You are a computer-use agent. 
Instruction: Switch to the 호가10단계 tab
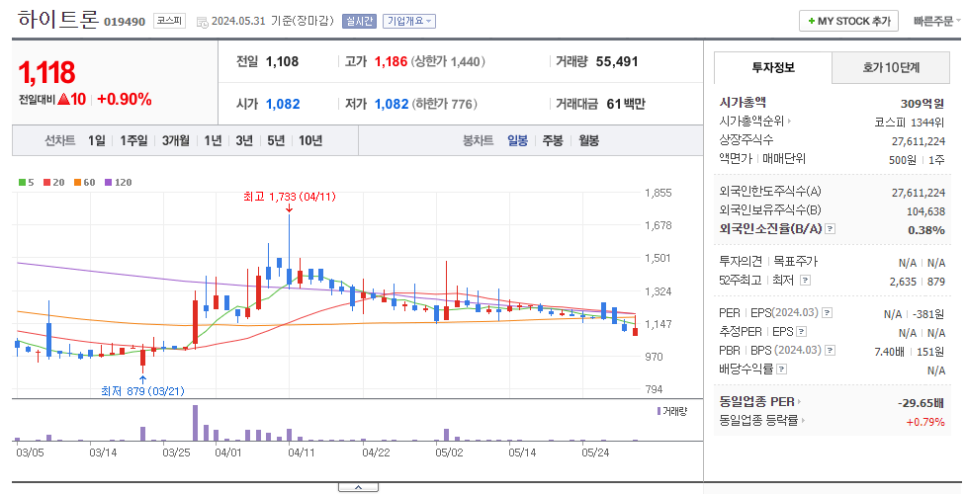point(890,68)
